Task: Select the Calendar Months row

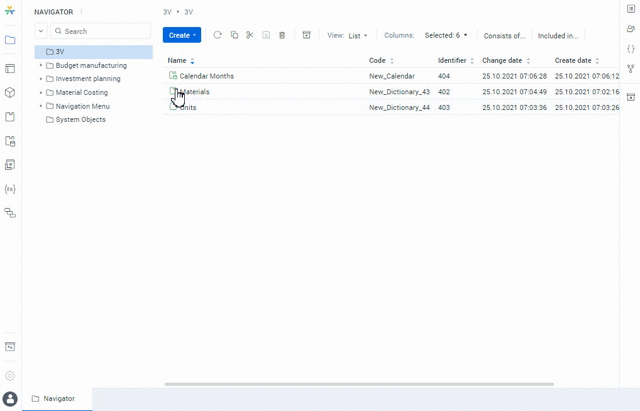Action: [391, 76]
